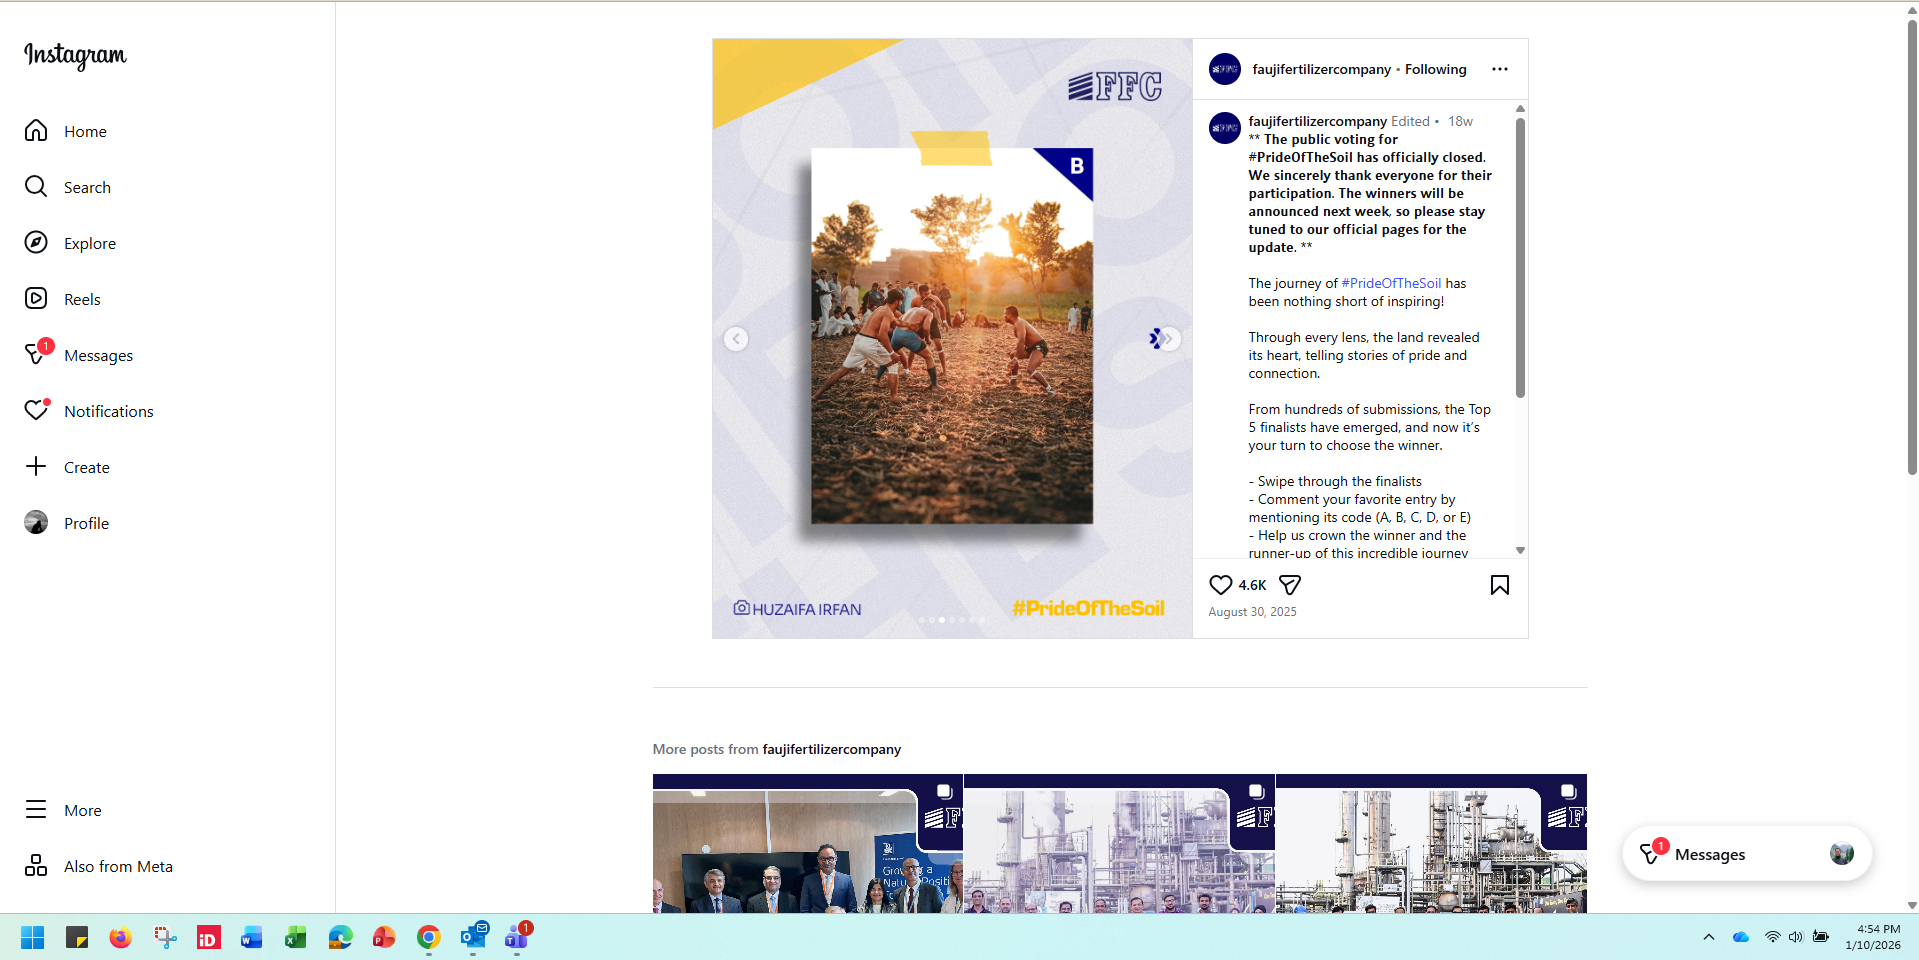Open Also from Meta menu
This screenshot has height=960, width=1919.
click(99, 866)
